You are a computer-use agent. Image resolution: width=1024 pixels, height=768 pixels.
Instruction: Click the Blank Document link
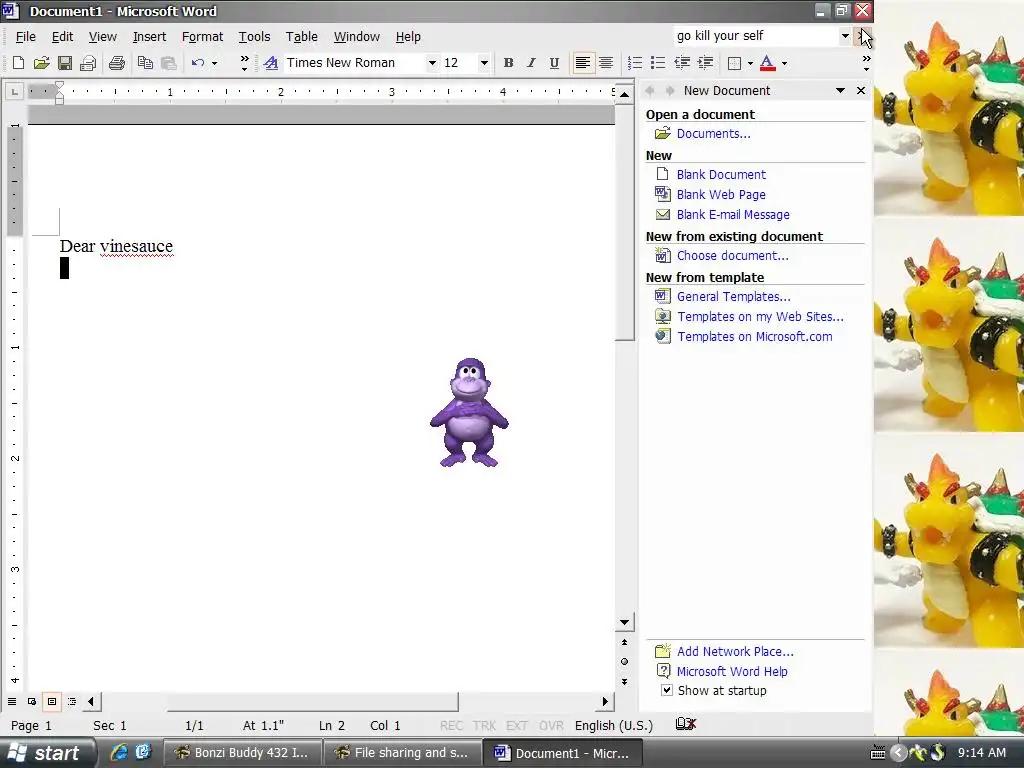click(721, 174)
